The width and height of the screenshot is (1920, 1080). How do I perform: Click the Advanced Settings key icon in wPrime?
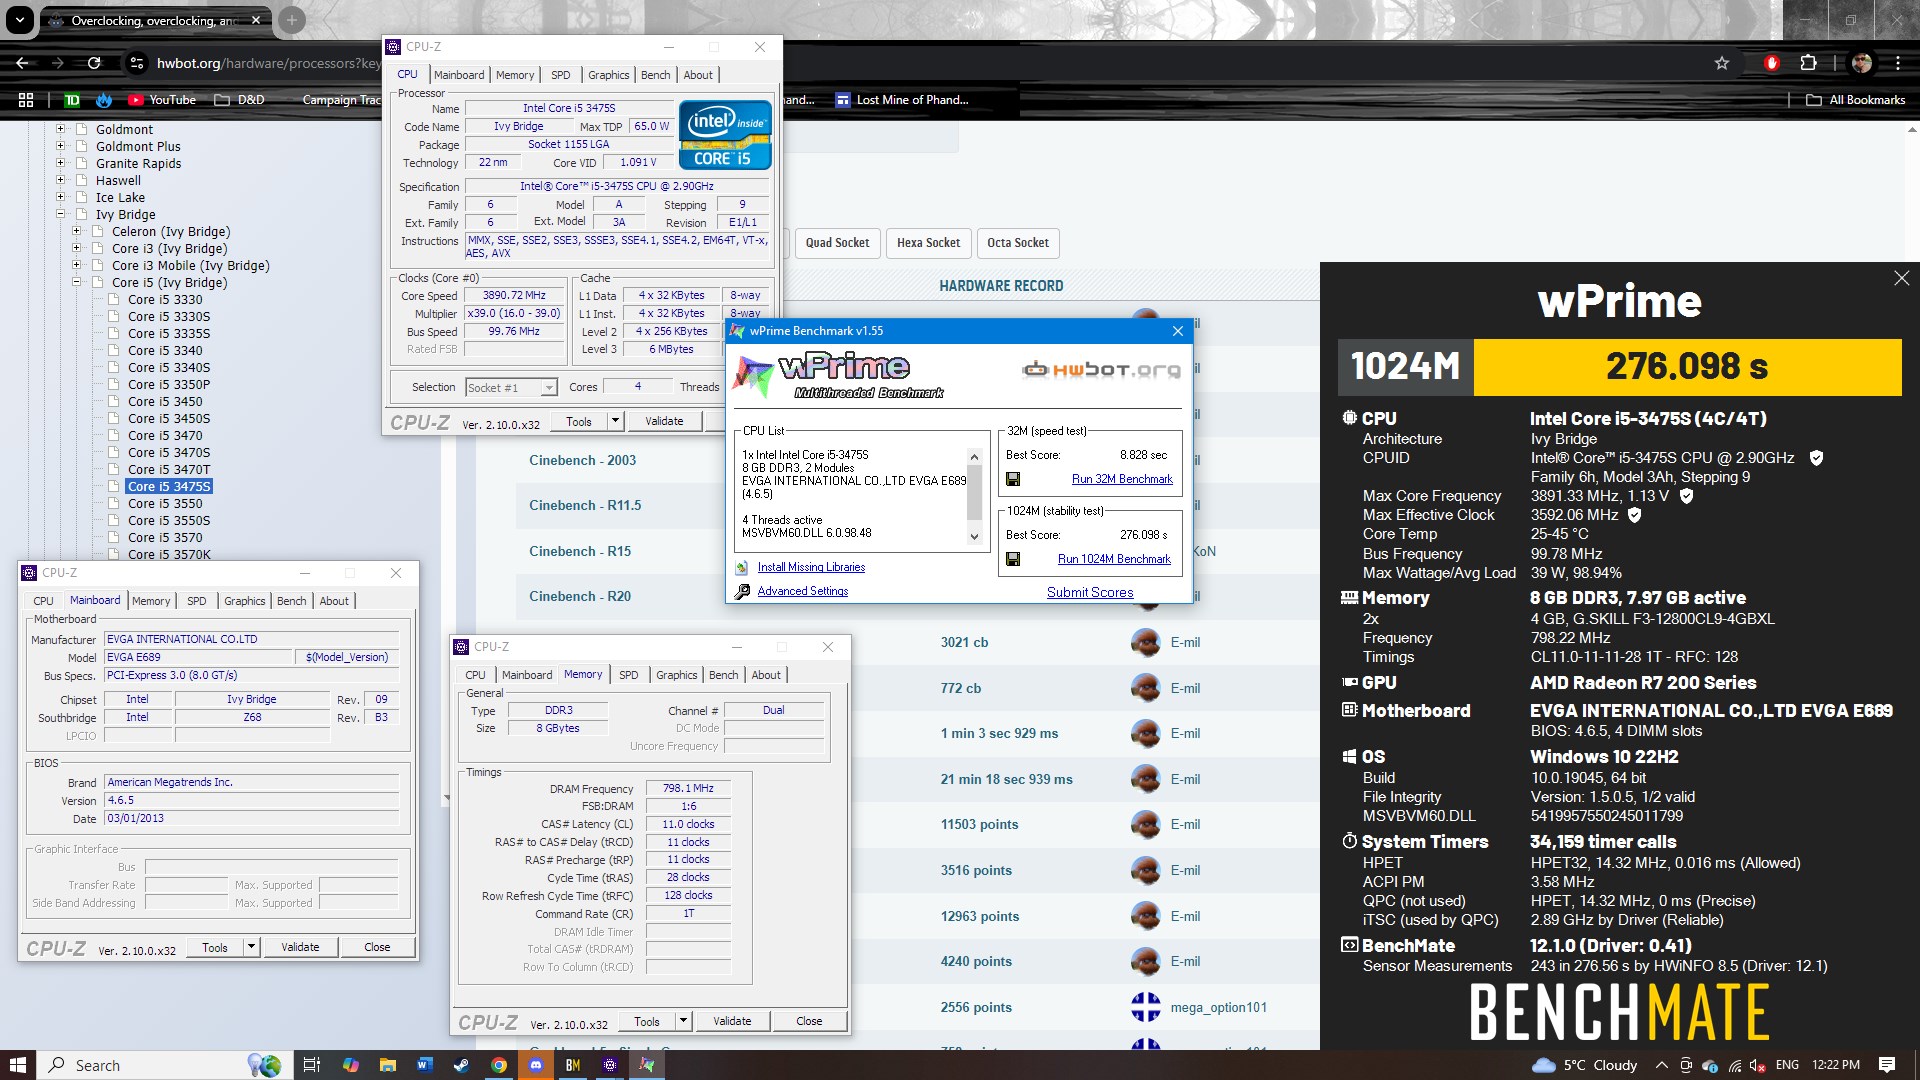[742, 591]
